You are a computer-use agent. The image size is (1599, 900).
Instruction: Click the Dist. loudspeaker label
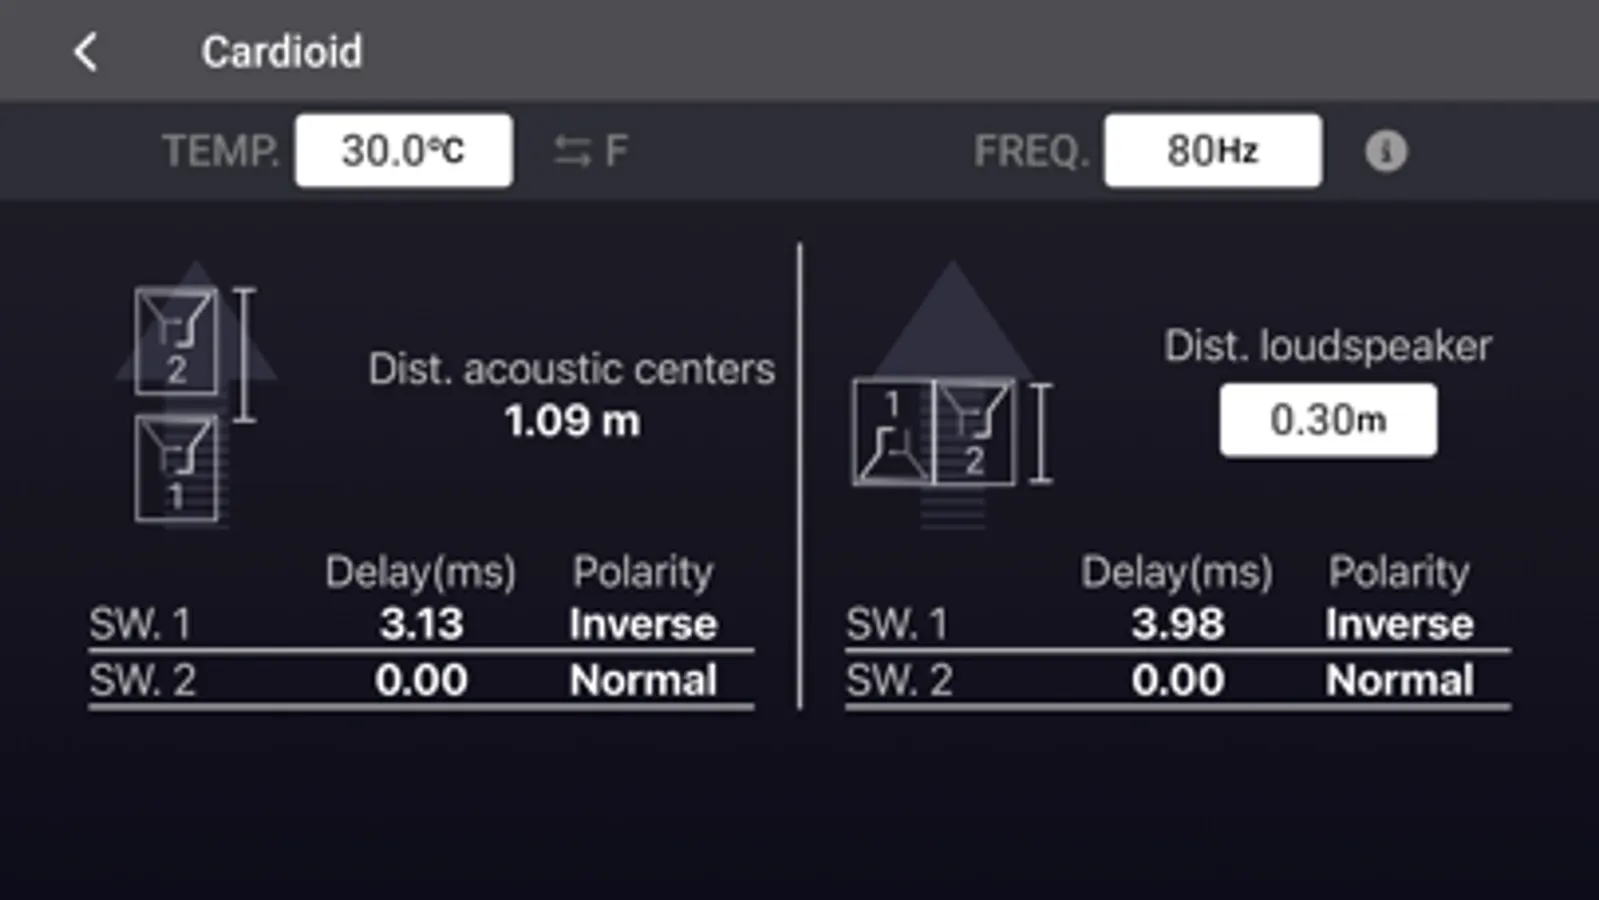click(1328, 345)
